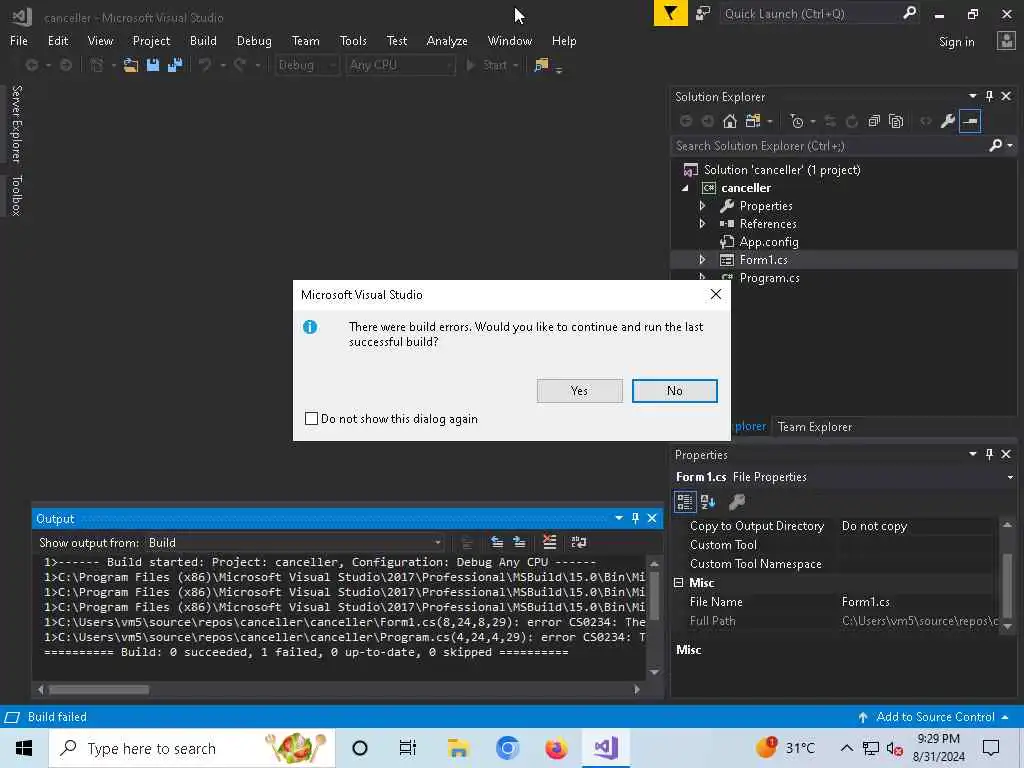Click the Property Pages wrench icon

(737, 502)
